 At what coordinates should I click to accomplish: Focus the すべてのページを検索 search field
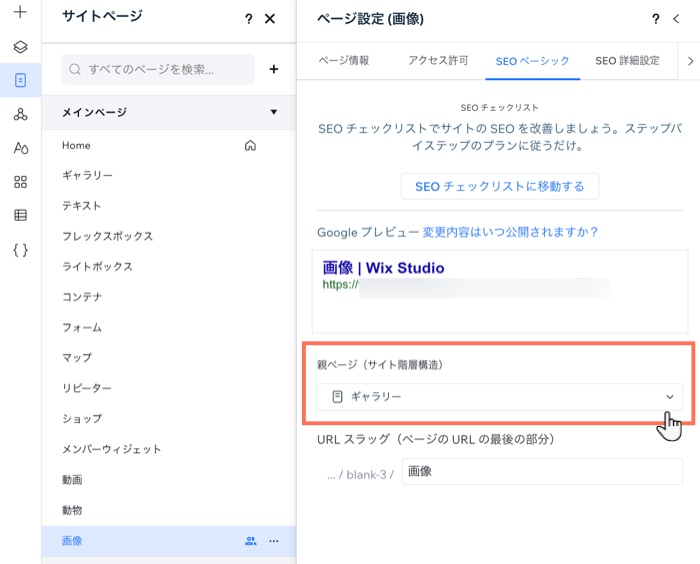[x=158, y=69]
